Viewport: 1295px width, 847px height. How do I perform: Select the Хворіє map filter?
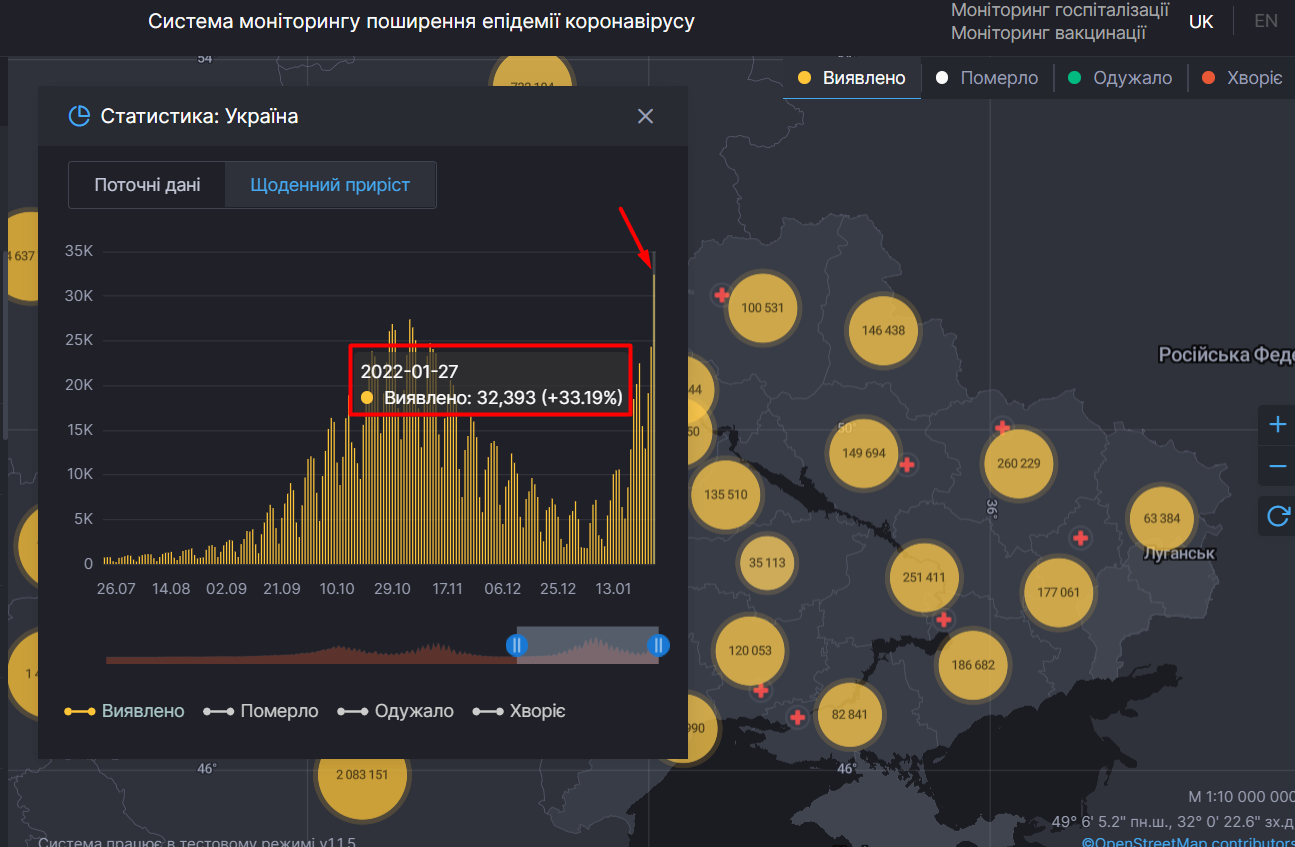1242,78
